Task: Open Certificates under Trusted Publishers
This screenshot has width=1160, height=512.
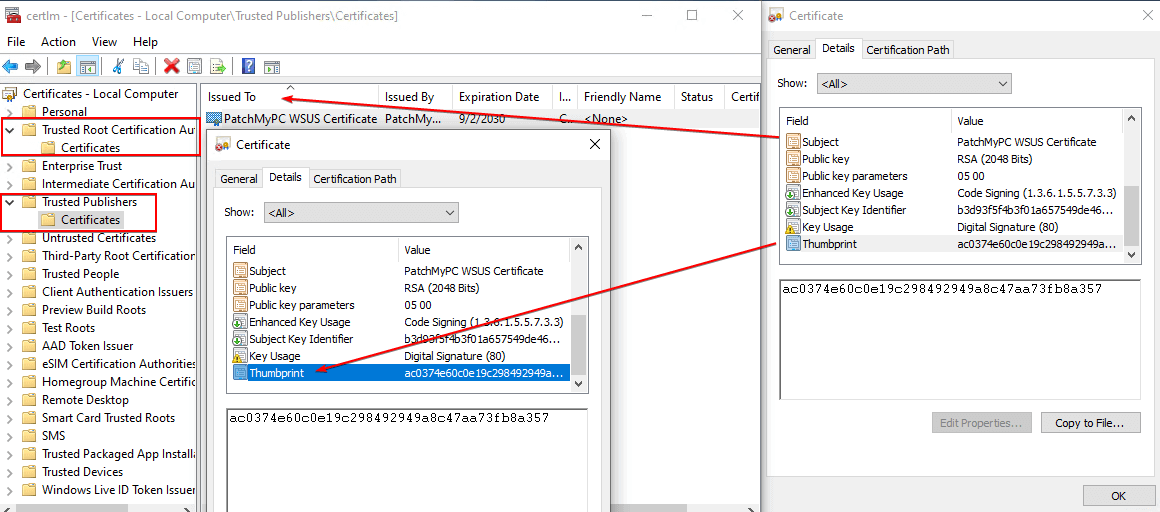Action: pyautogui.click(x=90, y=220)
